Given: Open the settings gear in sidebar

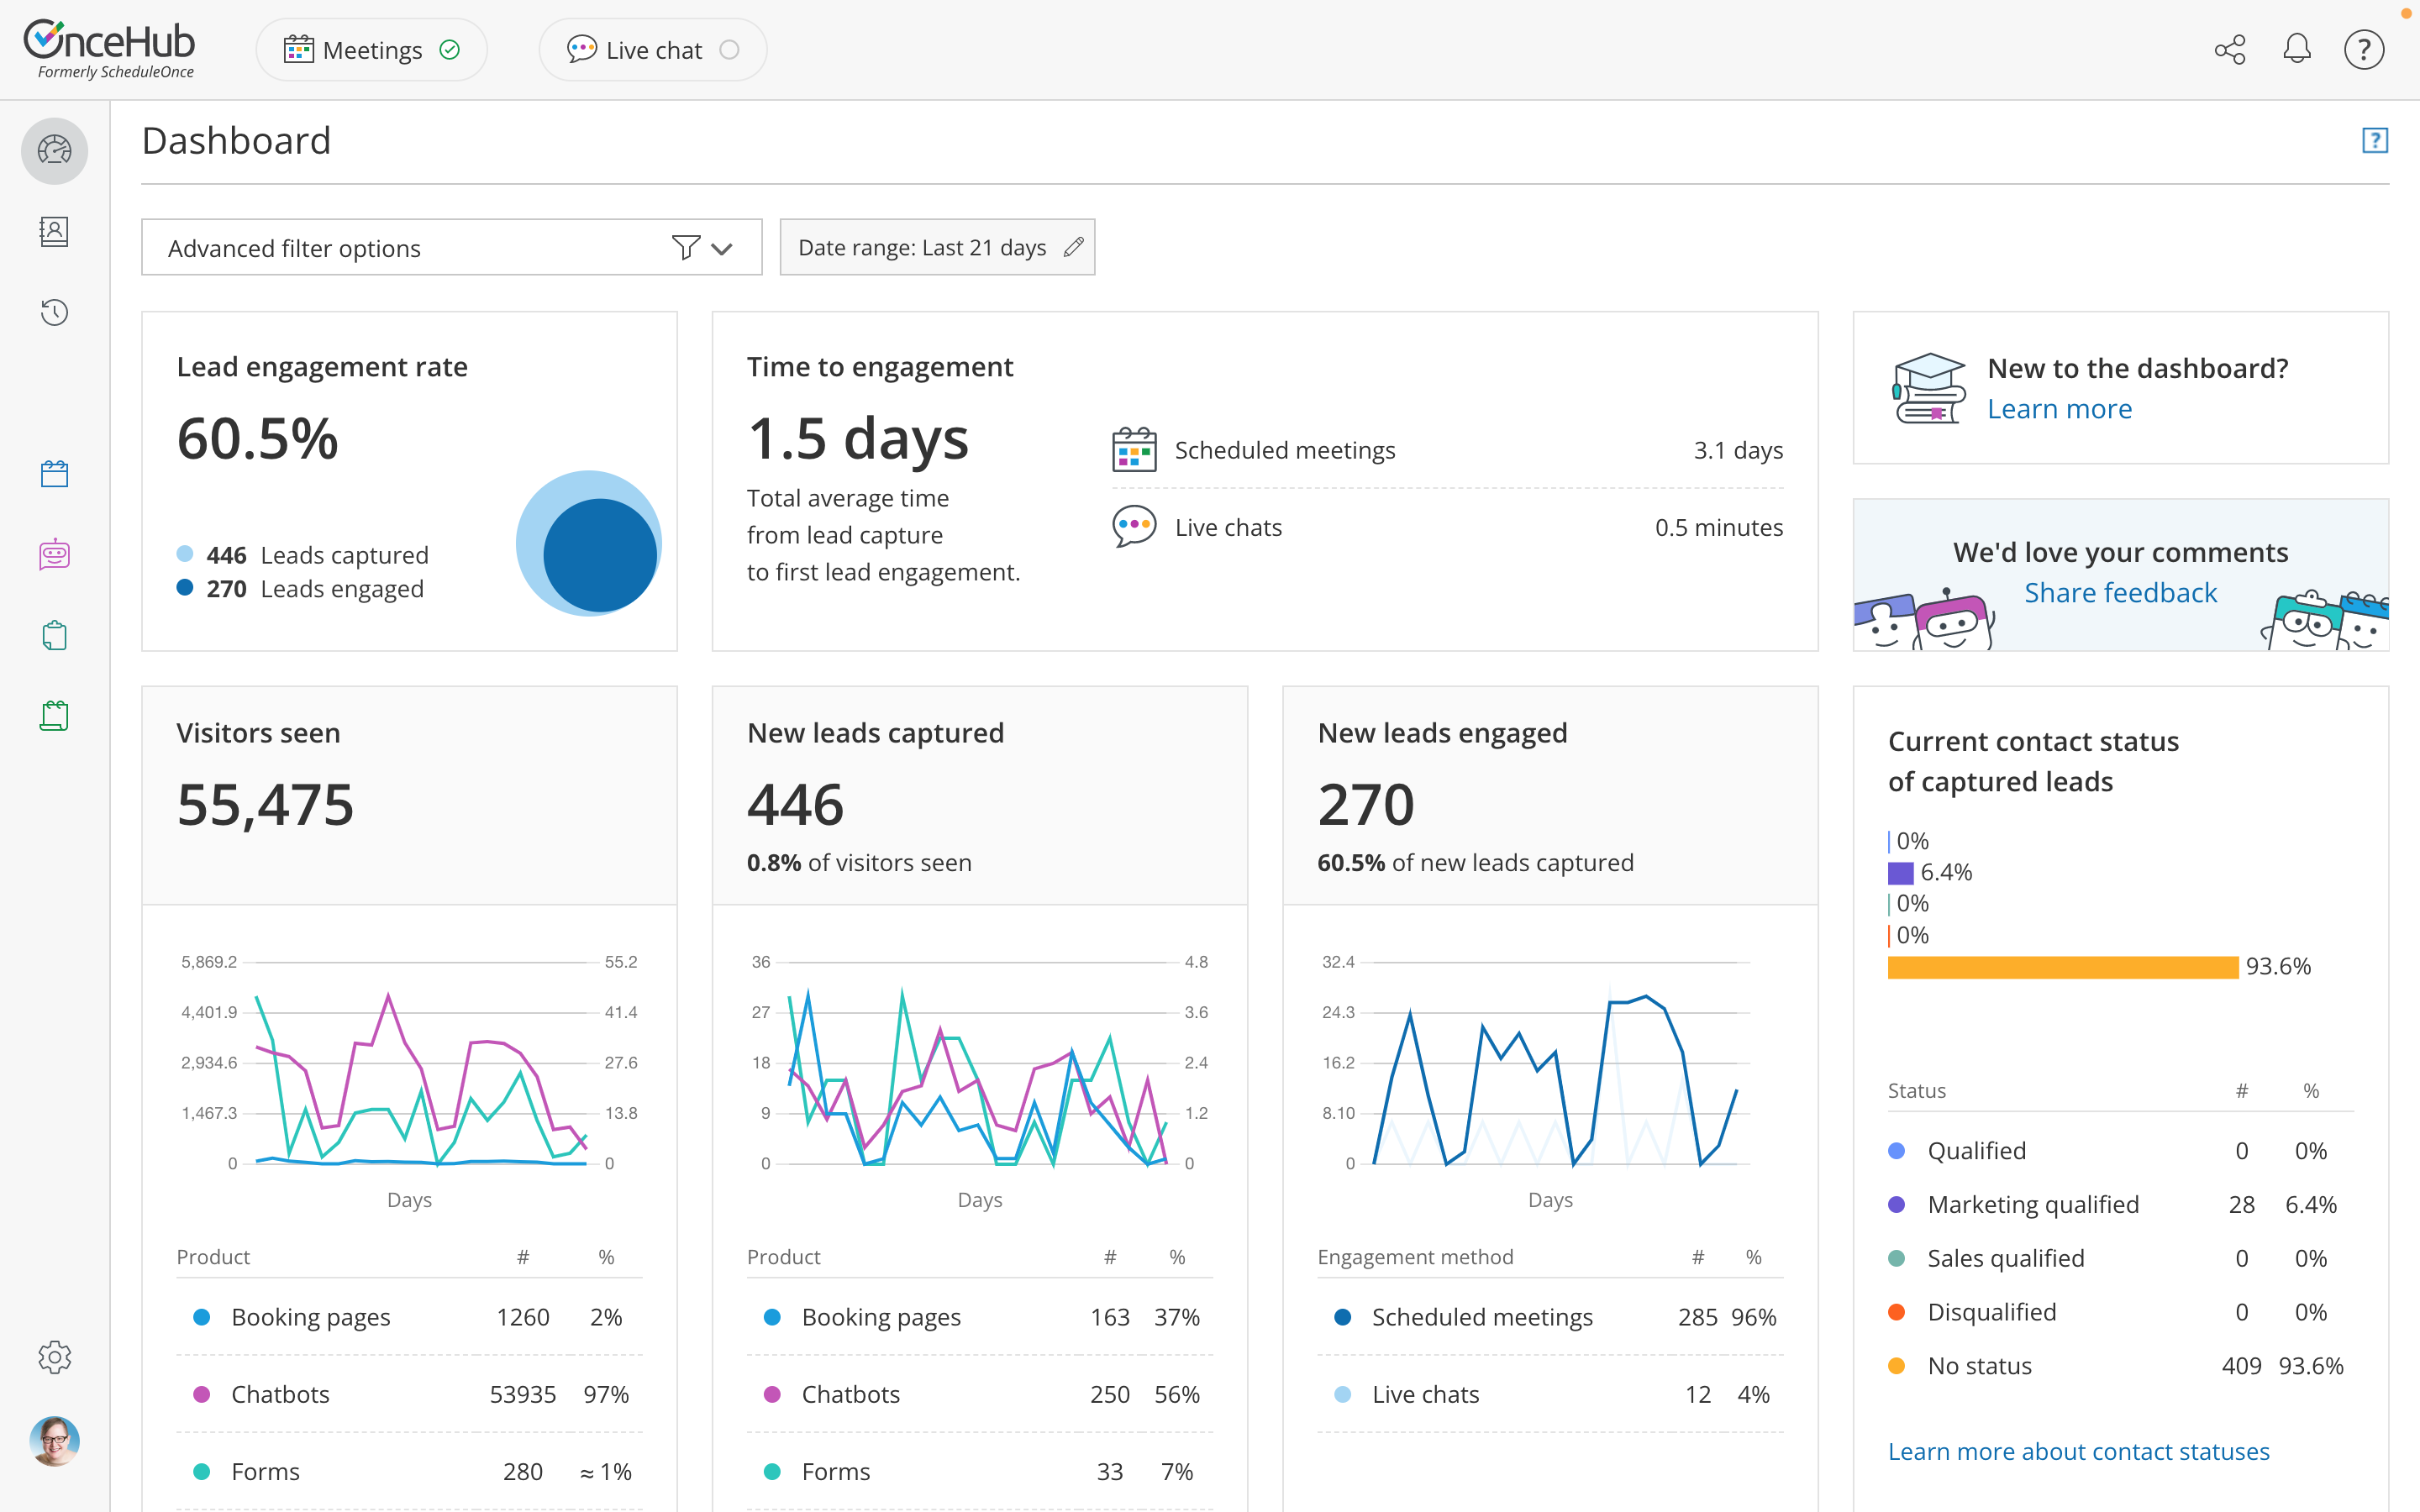Looking at the screenshot, I should (x=54, y=1357).
